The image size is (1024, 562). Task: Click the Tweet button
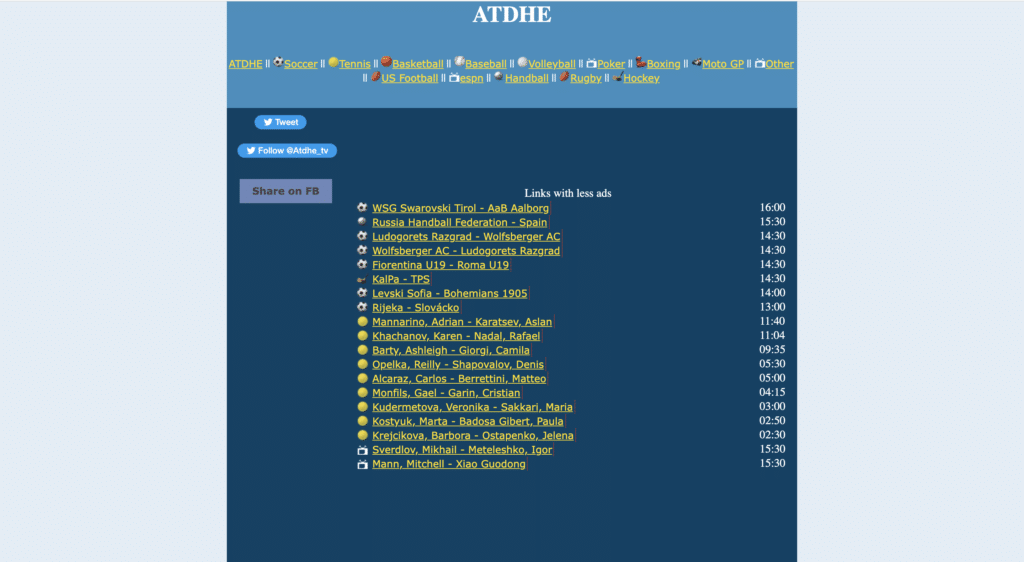(x=280, y=122)
